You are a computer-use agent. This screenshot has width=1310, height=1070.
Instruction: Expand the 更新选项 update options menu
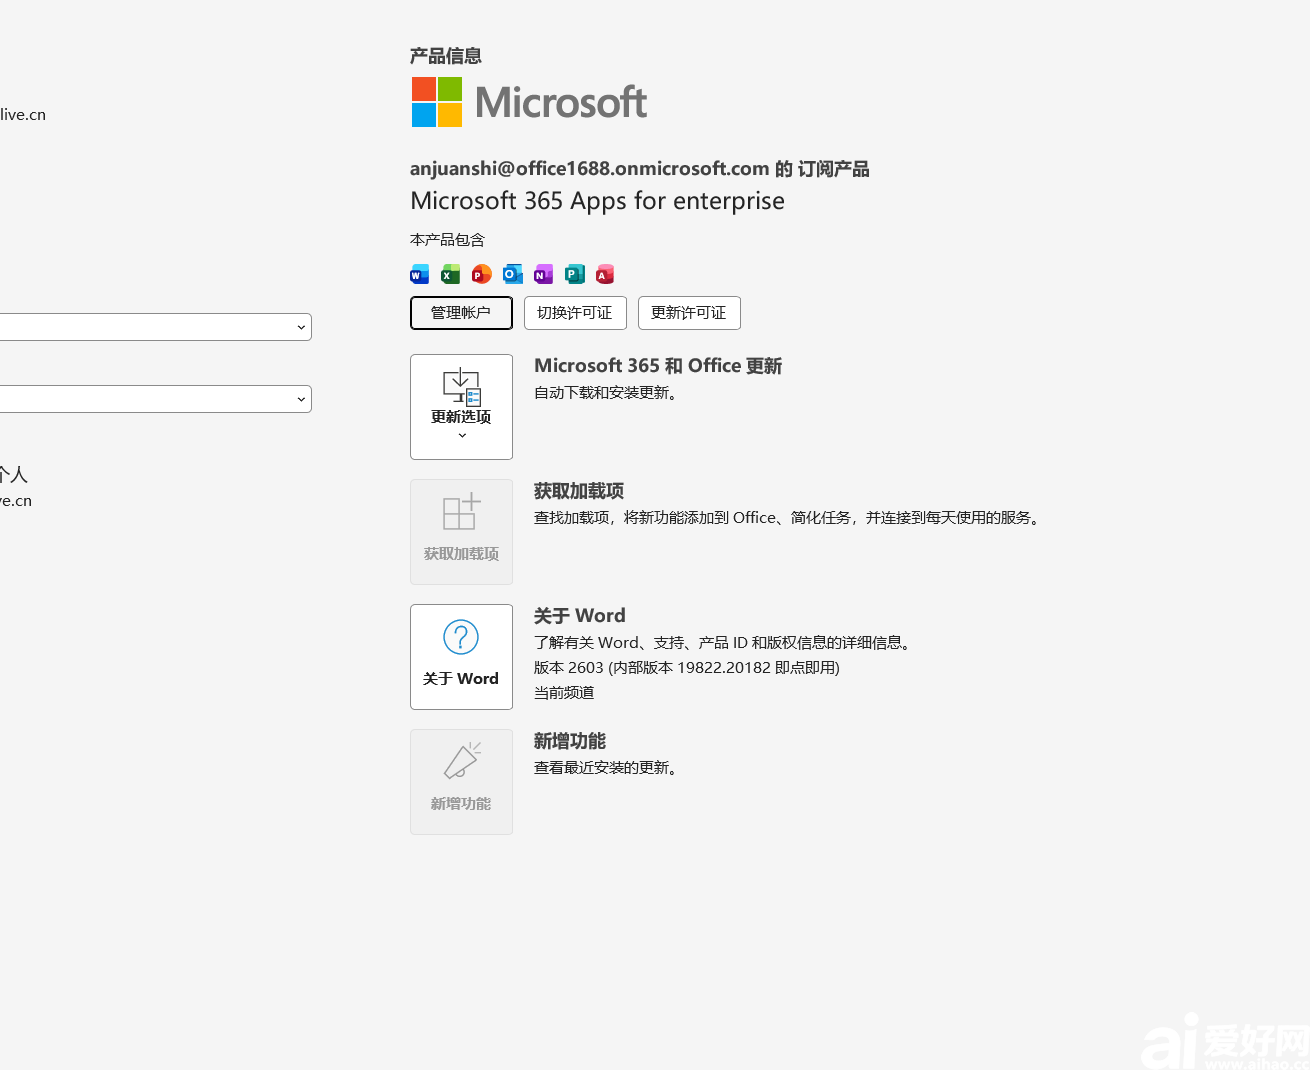(x=461, y=407)
